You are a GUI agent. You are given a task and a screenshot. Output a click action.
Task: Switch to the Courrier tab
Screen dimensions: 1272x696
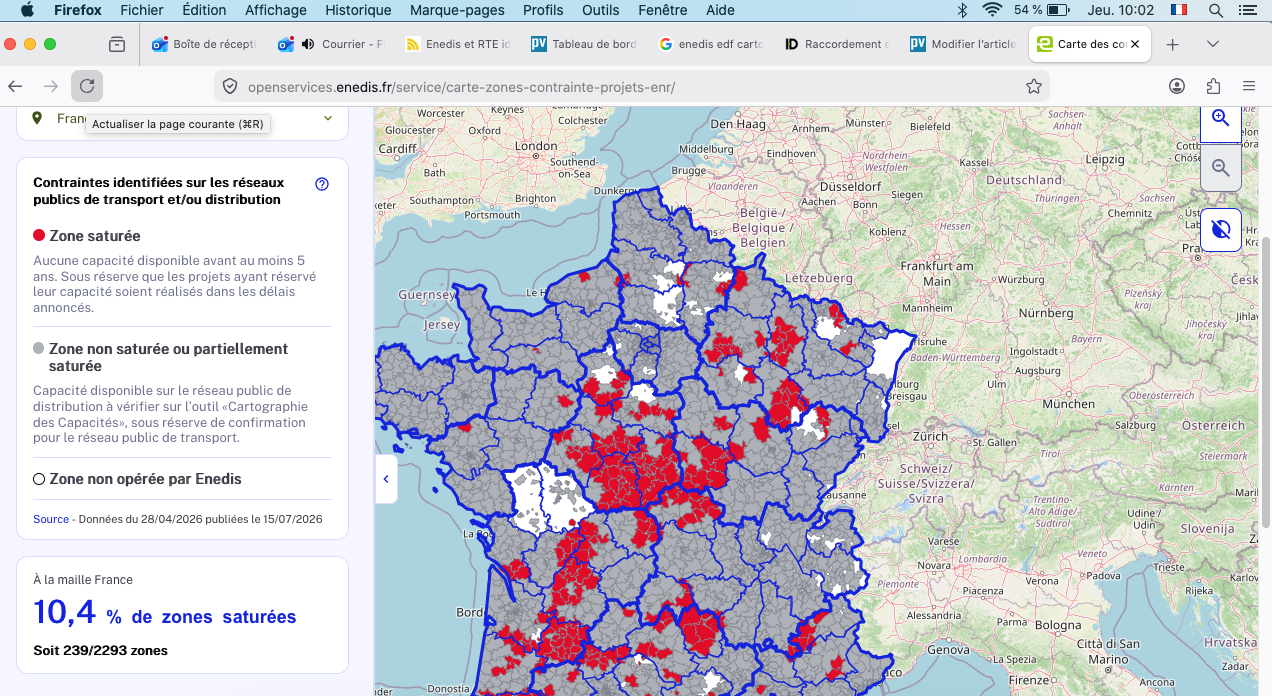click(331, 44)
